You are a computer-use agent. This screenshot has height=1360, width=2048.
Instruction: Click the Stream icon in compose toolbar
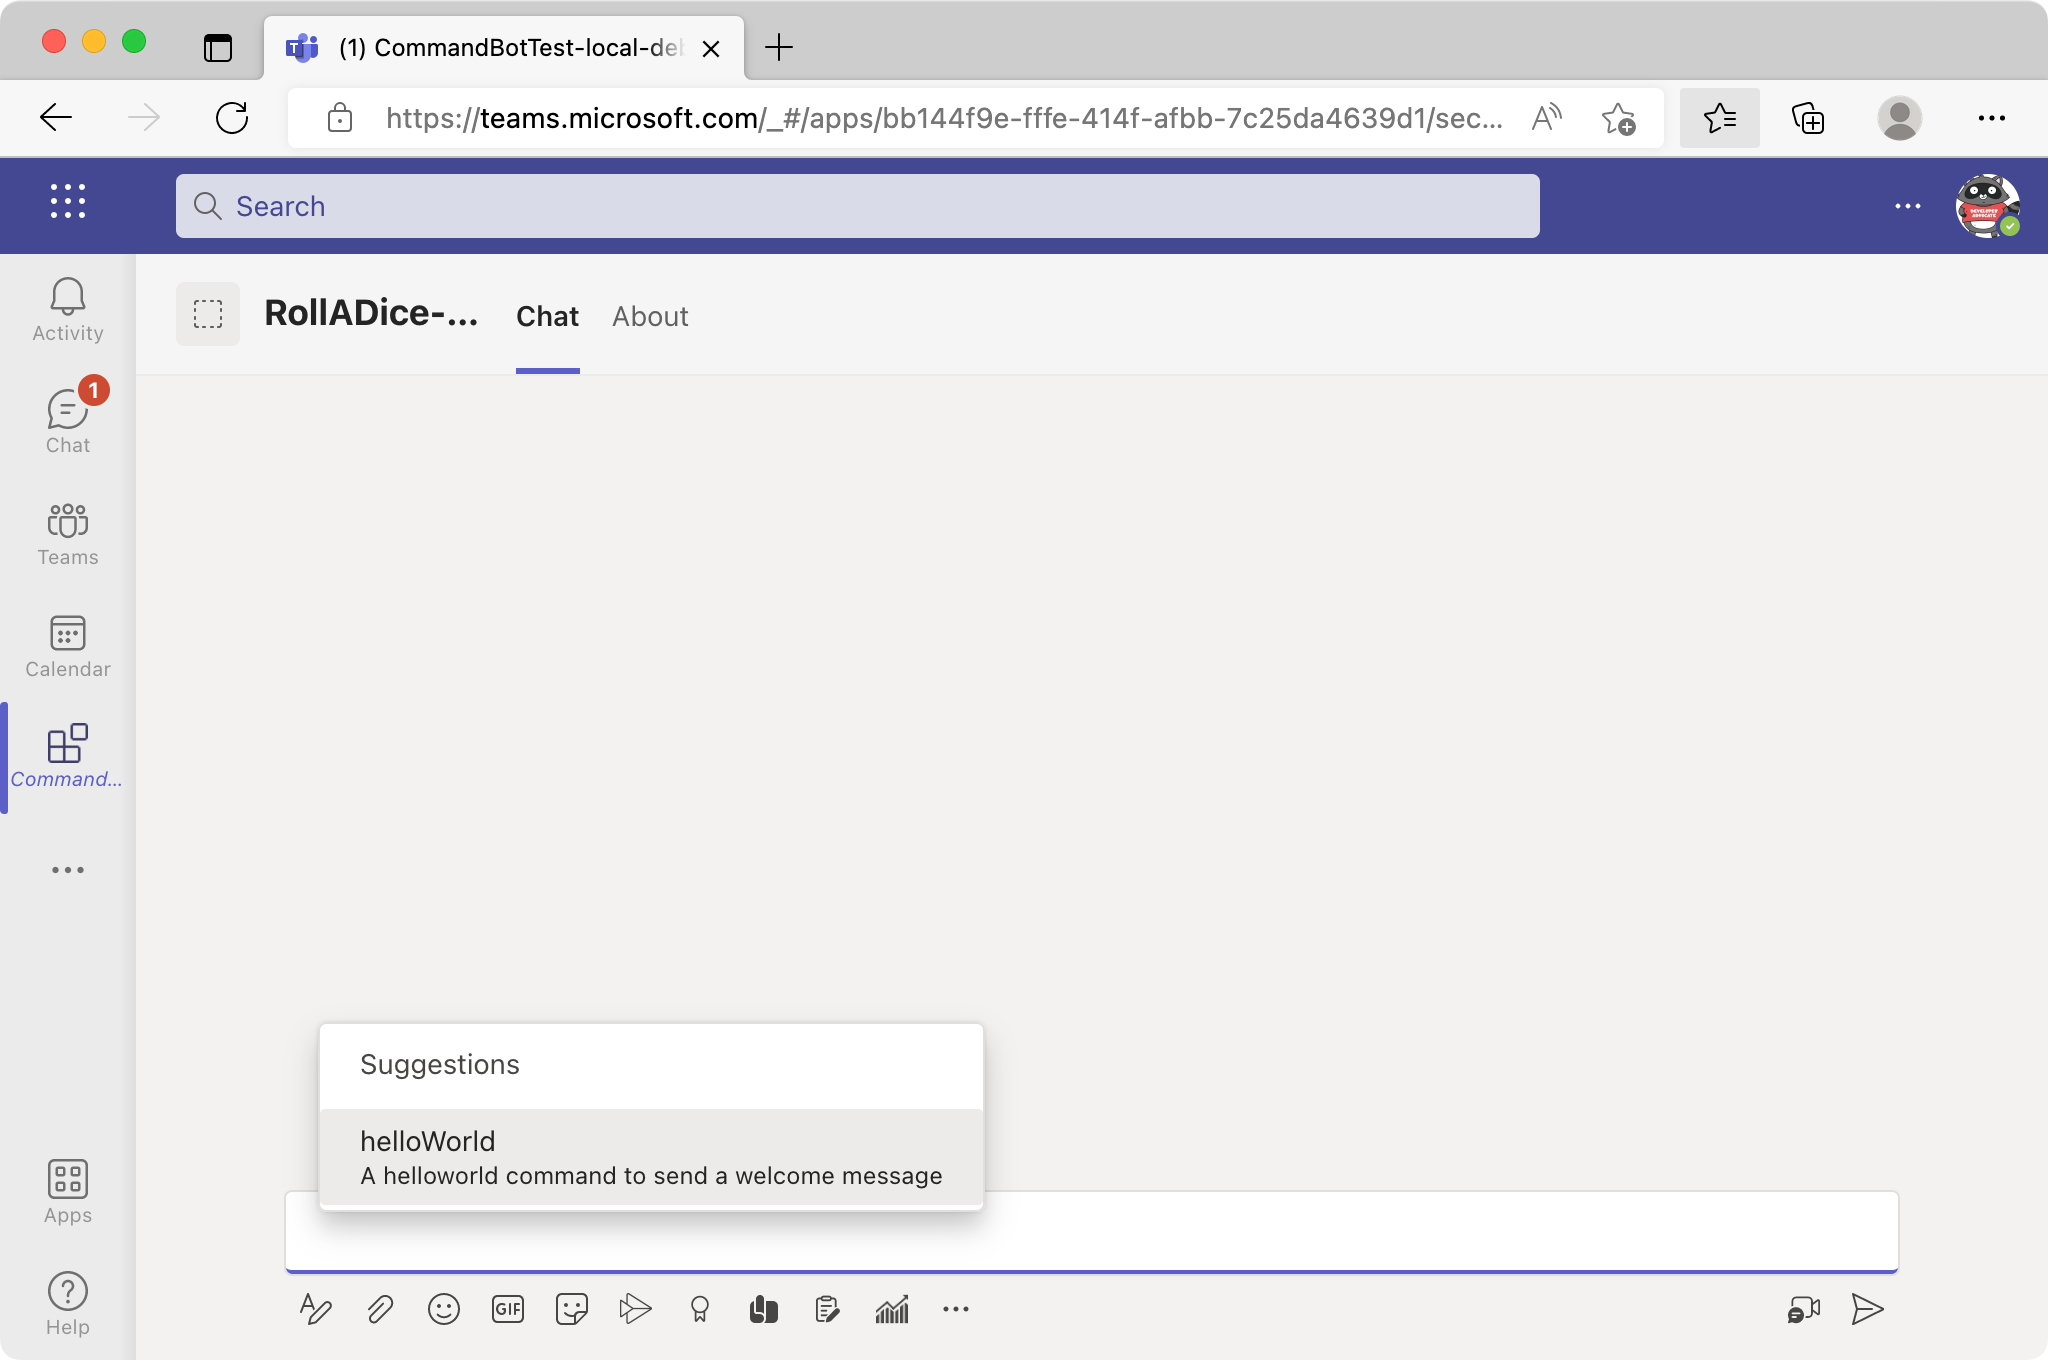[x=635, y=1309]
